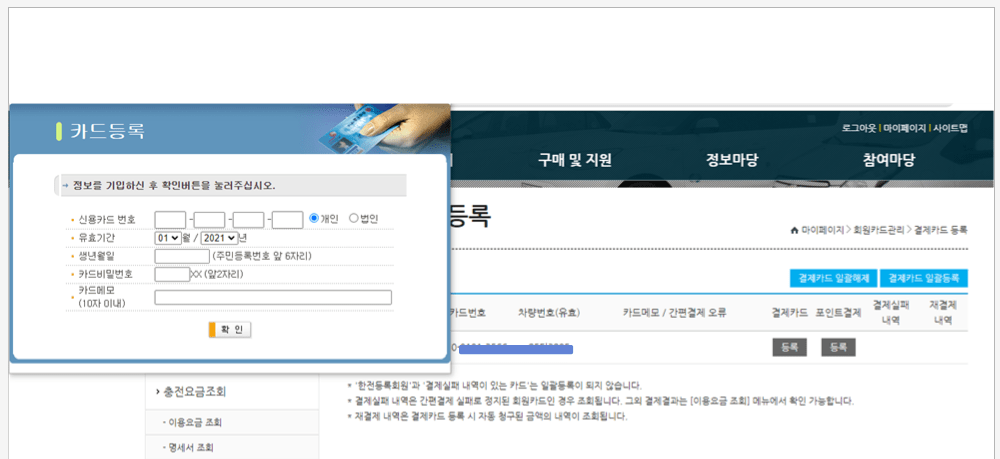Screen dimensions: 1000x459
Task: Click the third credit card number field
Action: [248, 220]
